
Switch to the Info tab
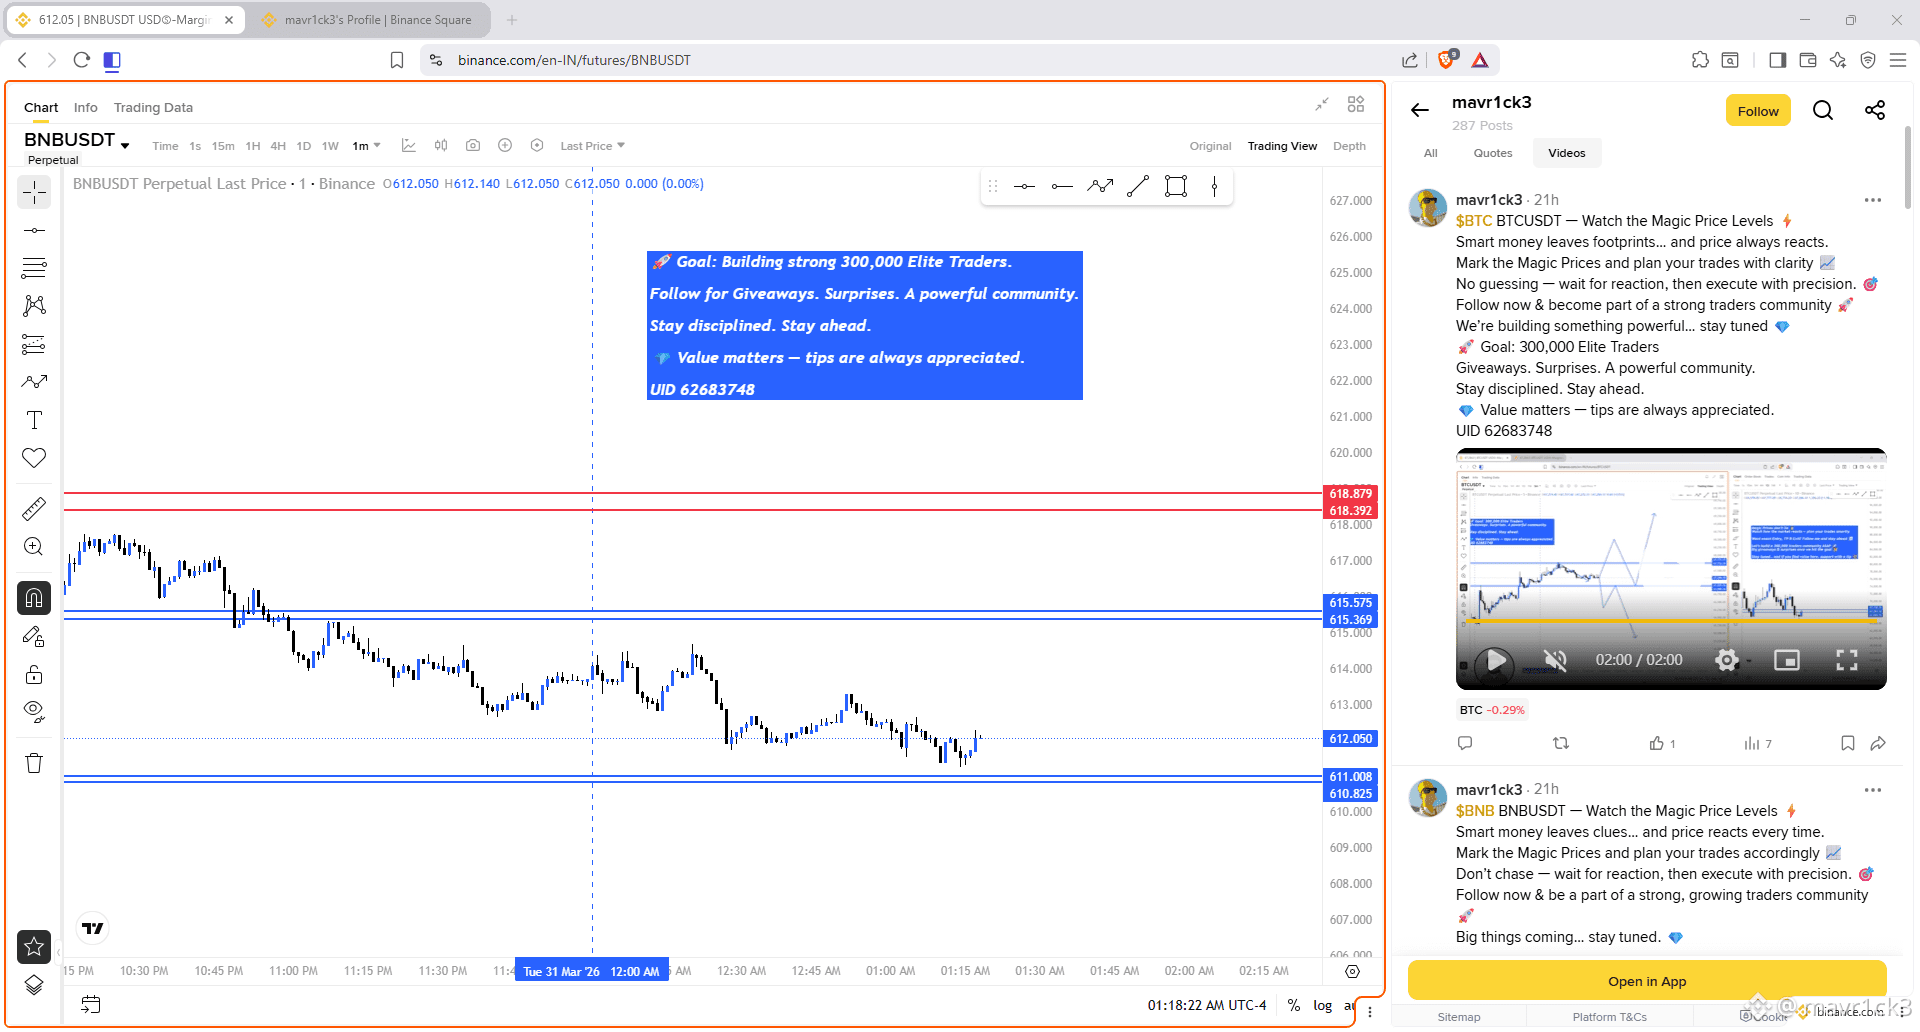pyautogui.click(x=86, y=107)
